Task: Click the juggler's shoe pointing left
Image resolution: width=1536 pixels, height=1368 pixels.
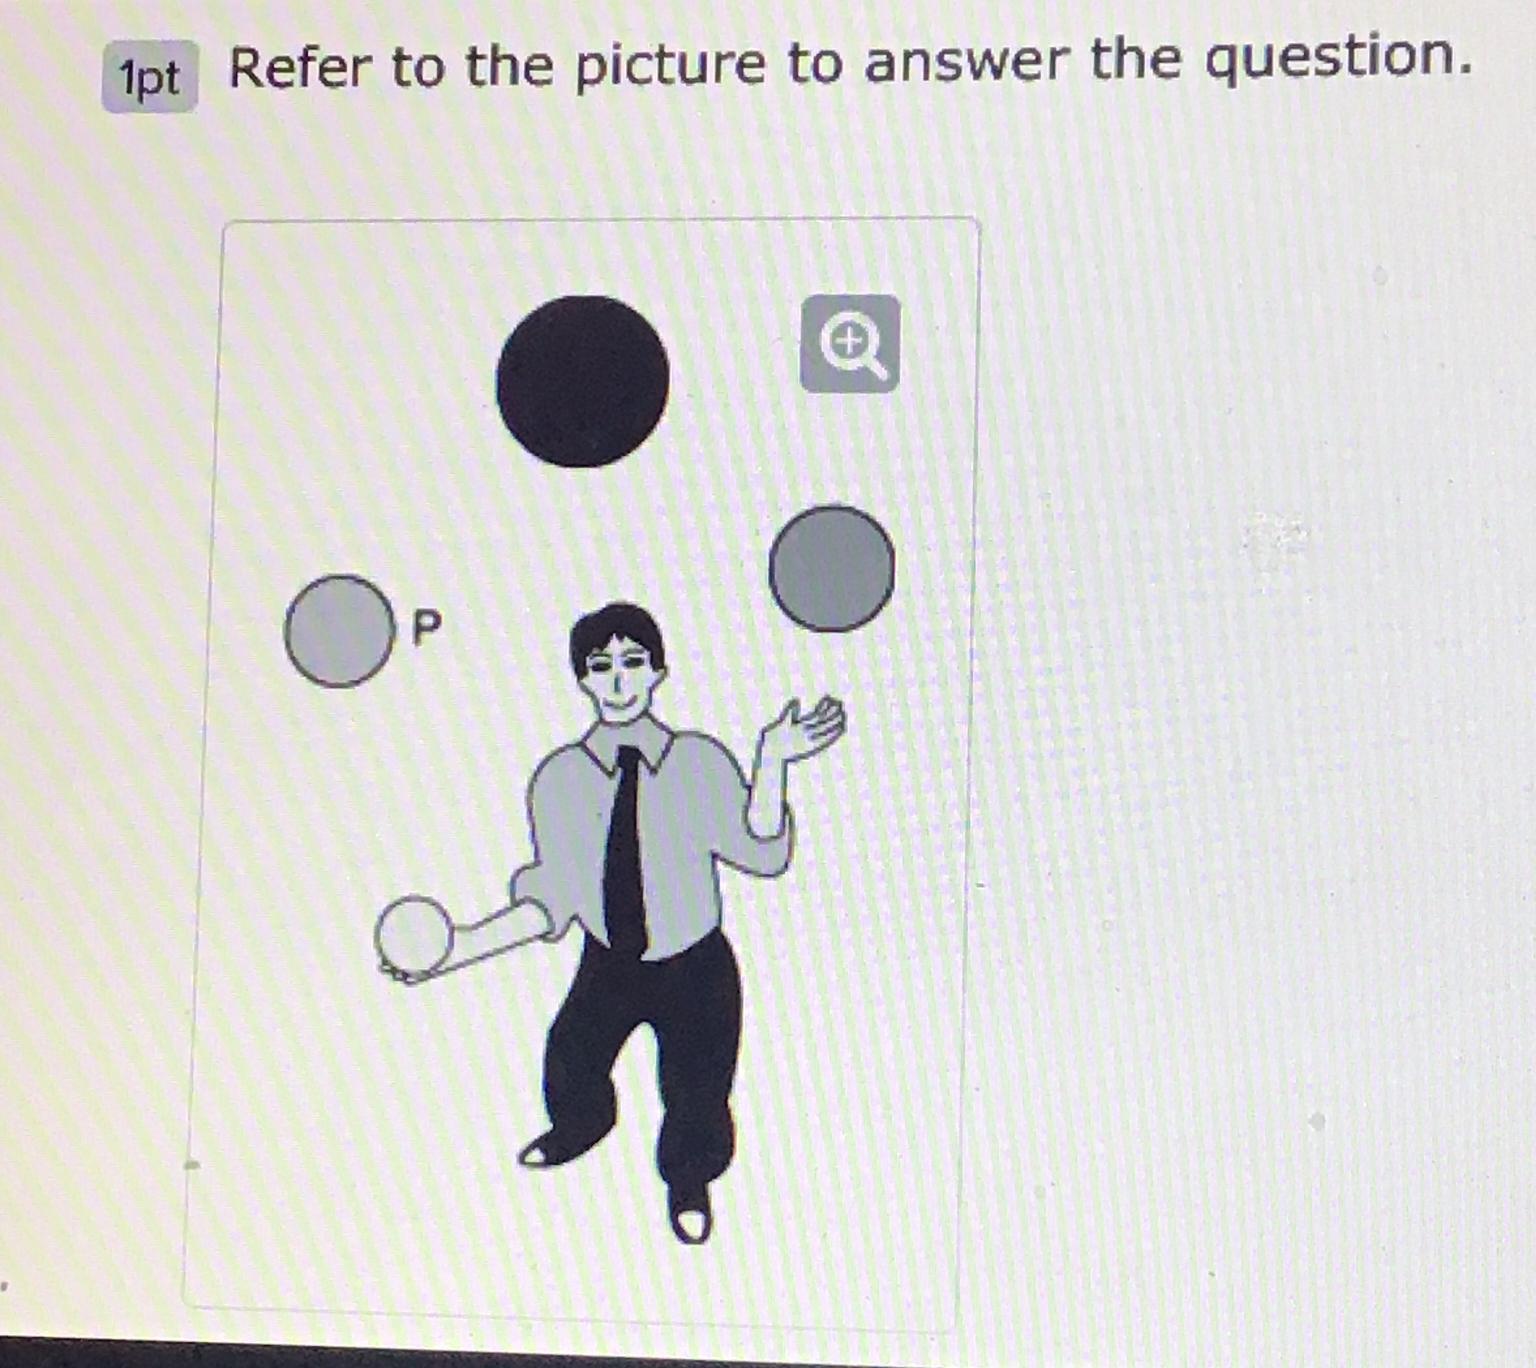Action: coord(550,1147)
